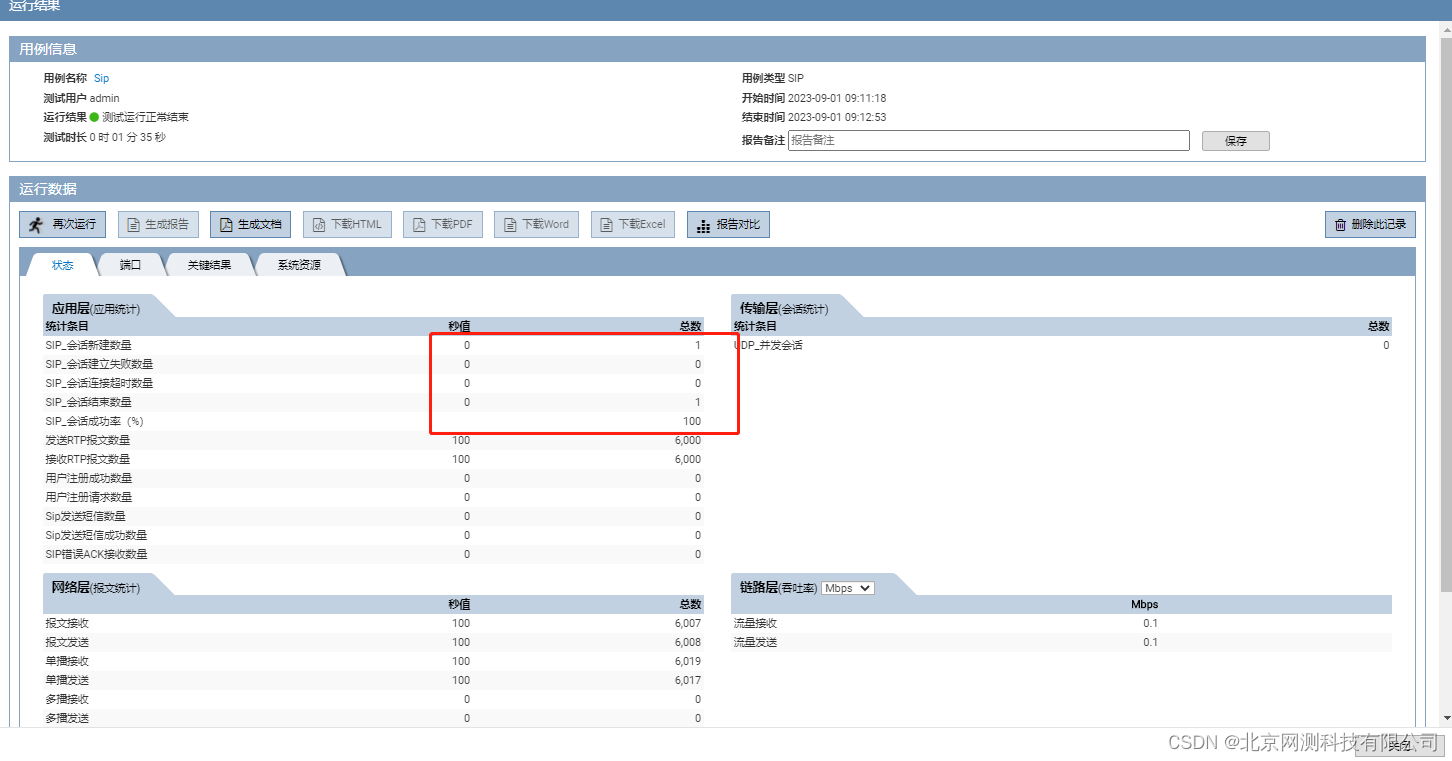Click the 测试时长 0 时 01 分 35 秒 text
Image resolution: width=1452 pixels, height=761 pixels.
pos(105,137)
